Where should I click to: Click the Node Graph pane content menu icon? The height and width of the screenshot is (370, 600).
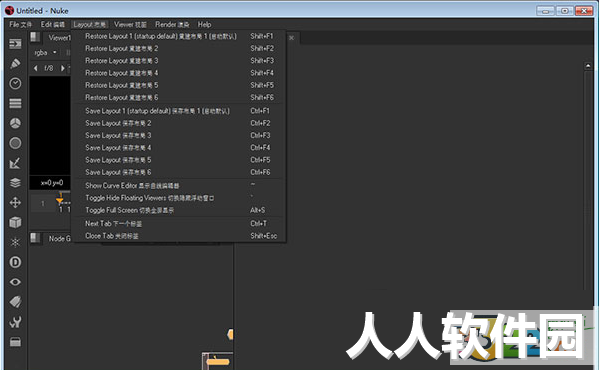pos(35,238)
